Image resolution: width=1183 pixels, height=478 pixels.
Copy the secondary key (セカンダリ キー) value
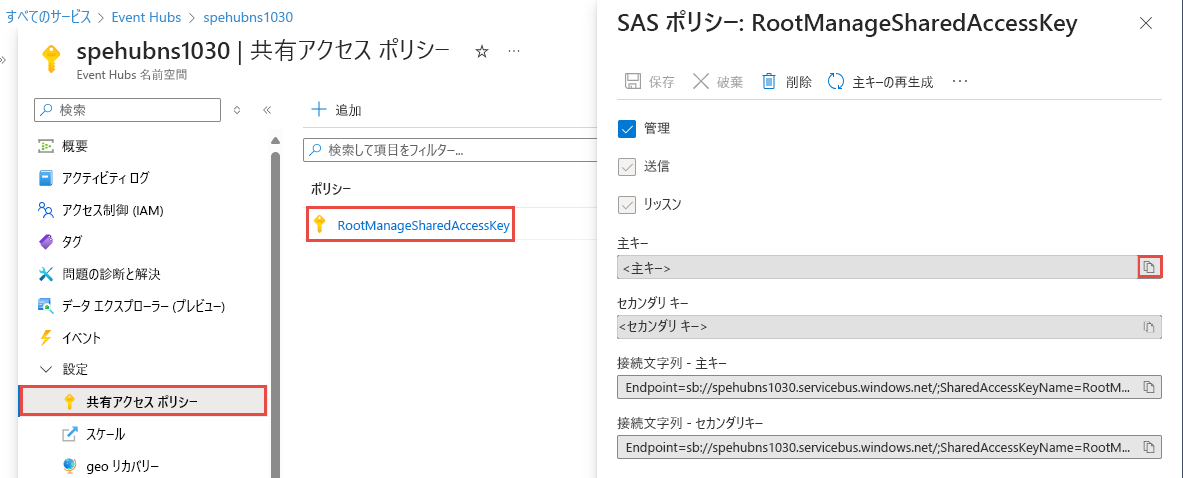1149,327
